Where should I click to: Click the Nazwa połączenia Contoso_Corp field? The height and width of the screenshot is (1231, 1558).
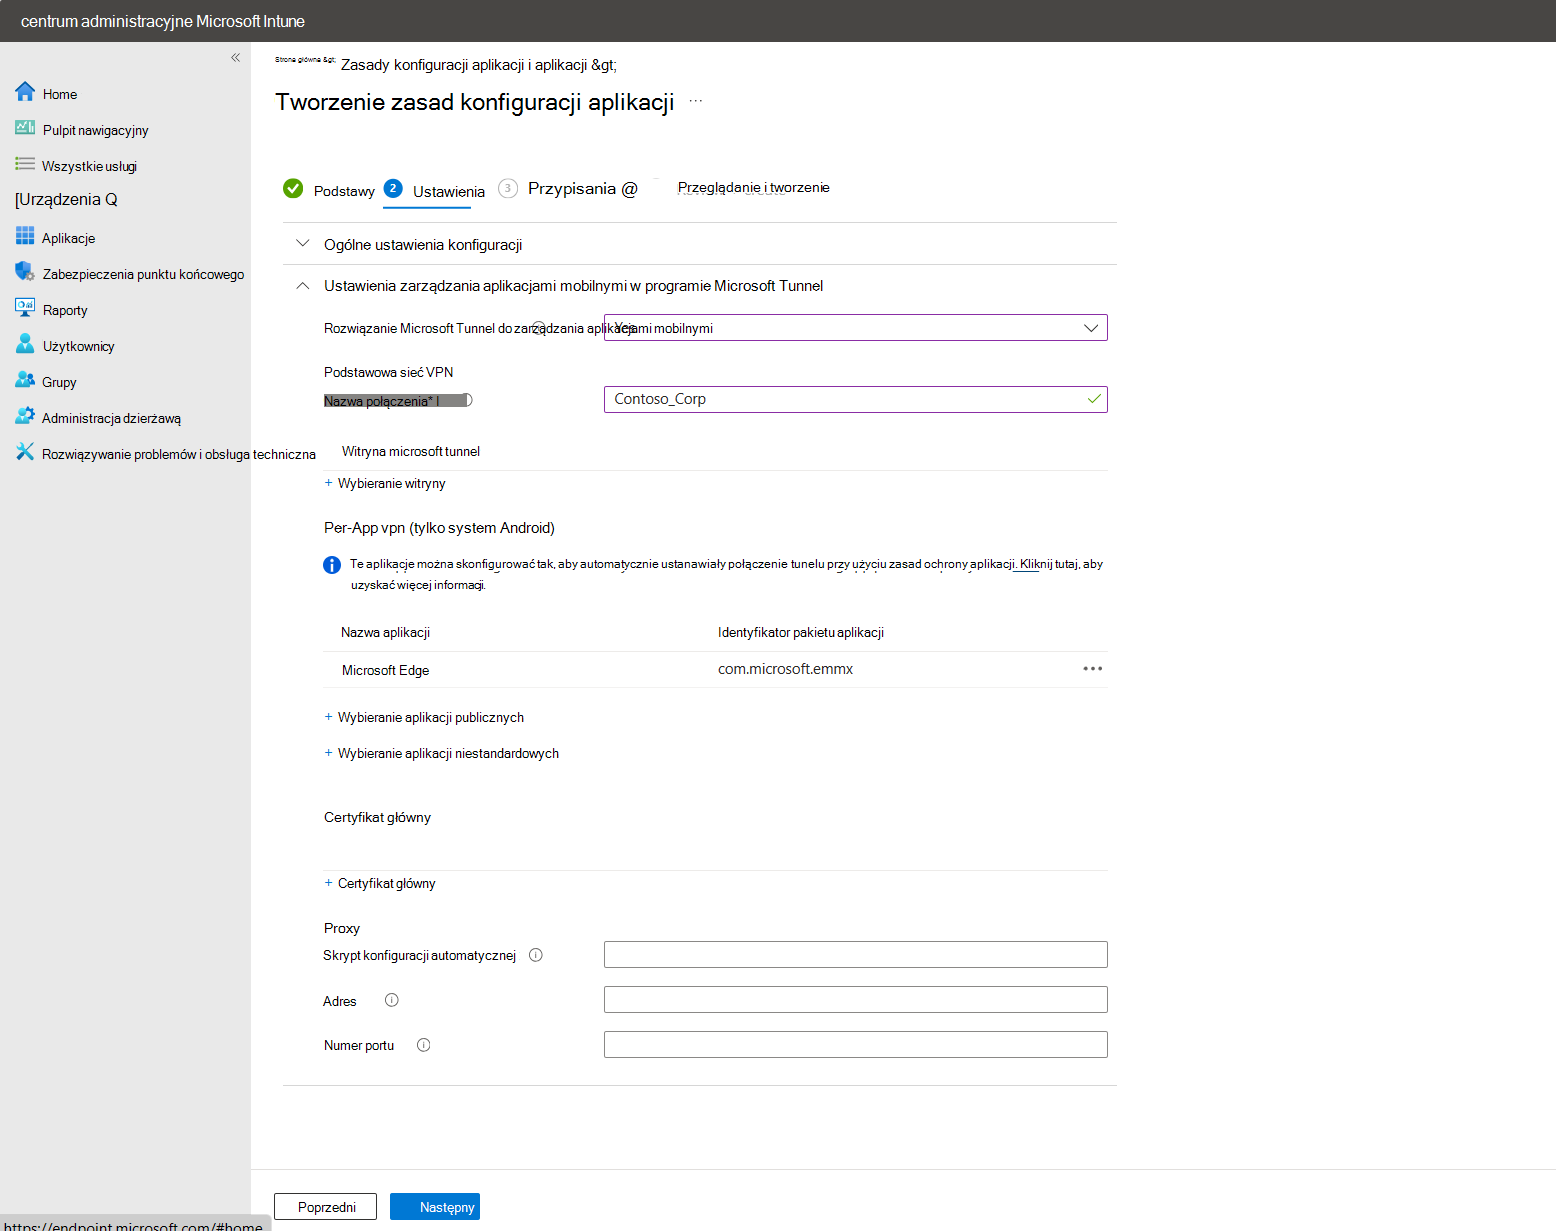855,399
